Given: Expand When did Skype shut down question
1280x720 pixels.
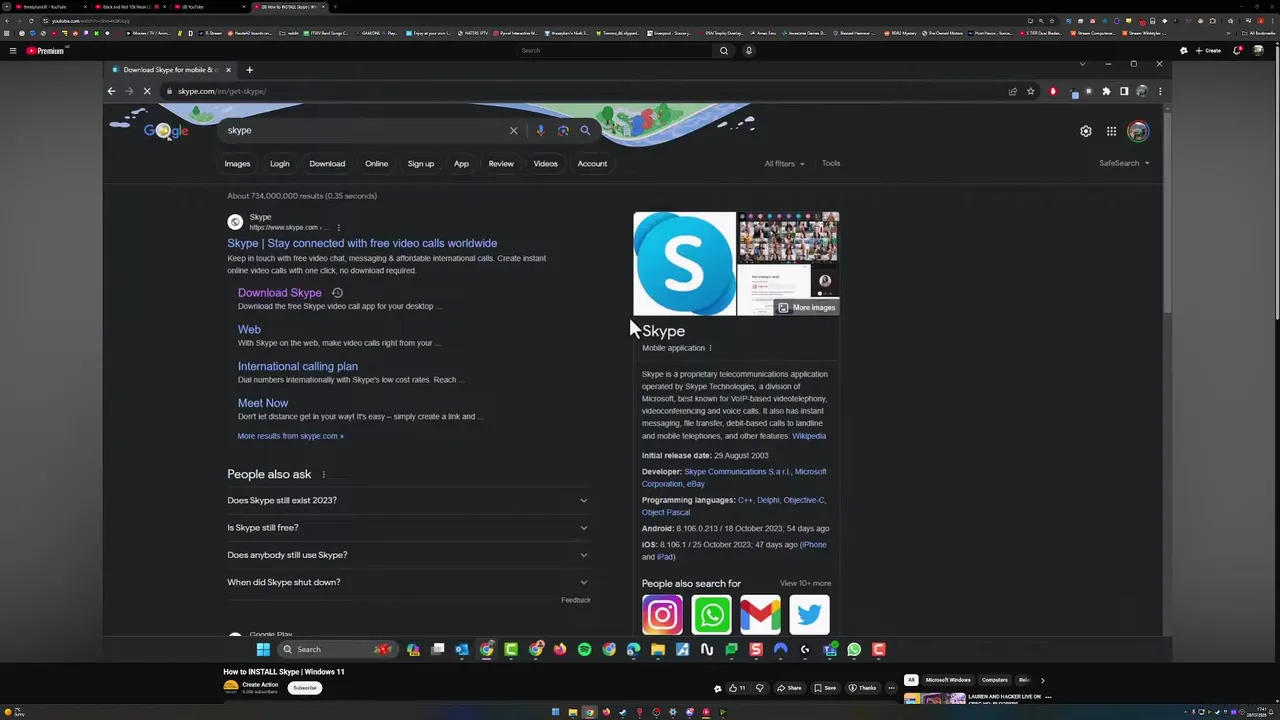Looking at the screenshot, I should [x=408, y=582].
